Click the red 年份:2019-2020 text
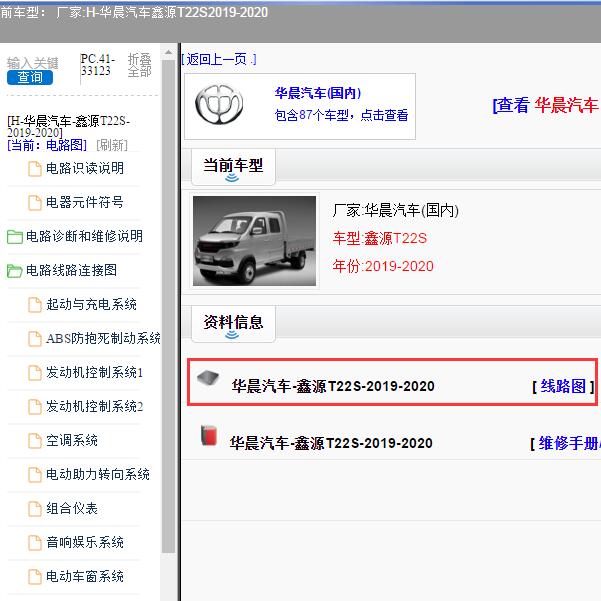601x601 pixels. (x=383, y=266)
